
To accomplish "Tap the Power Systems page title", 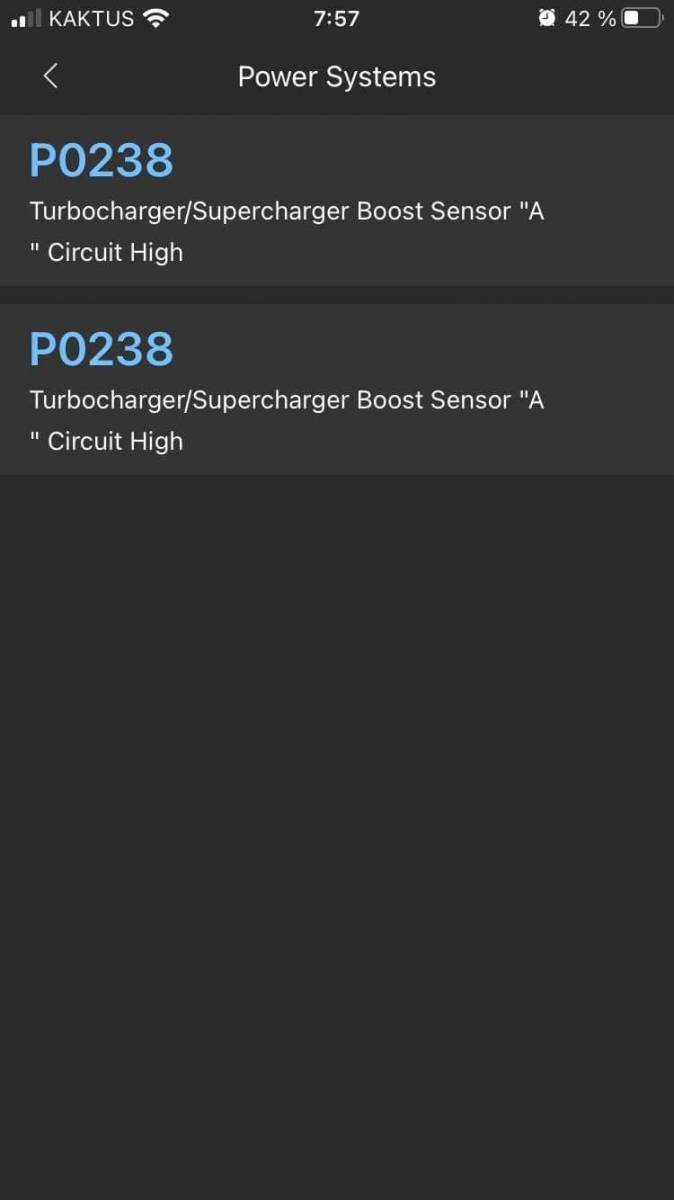I will (x=337, y=77).
